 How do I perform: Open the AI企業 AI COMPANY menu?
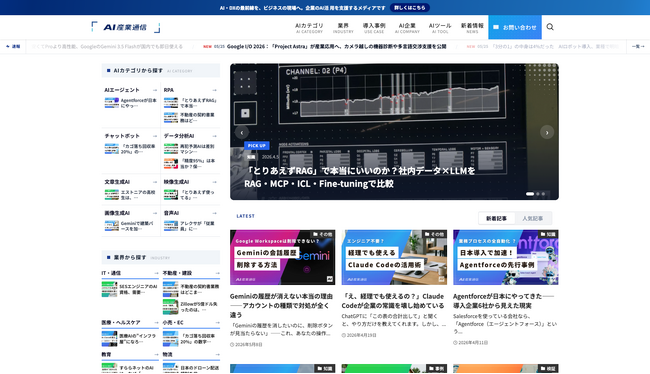[407, 28]
